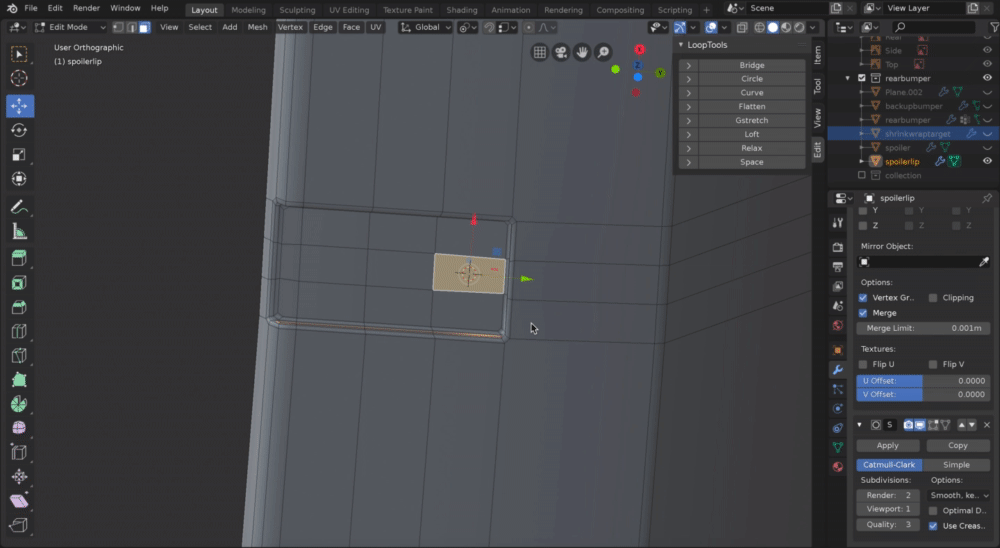Screen dimensions: 1000x548
Task: Click the Apply modifier button
Action: point(887,446)
